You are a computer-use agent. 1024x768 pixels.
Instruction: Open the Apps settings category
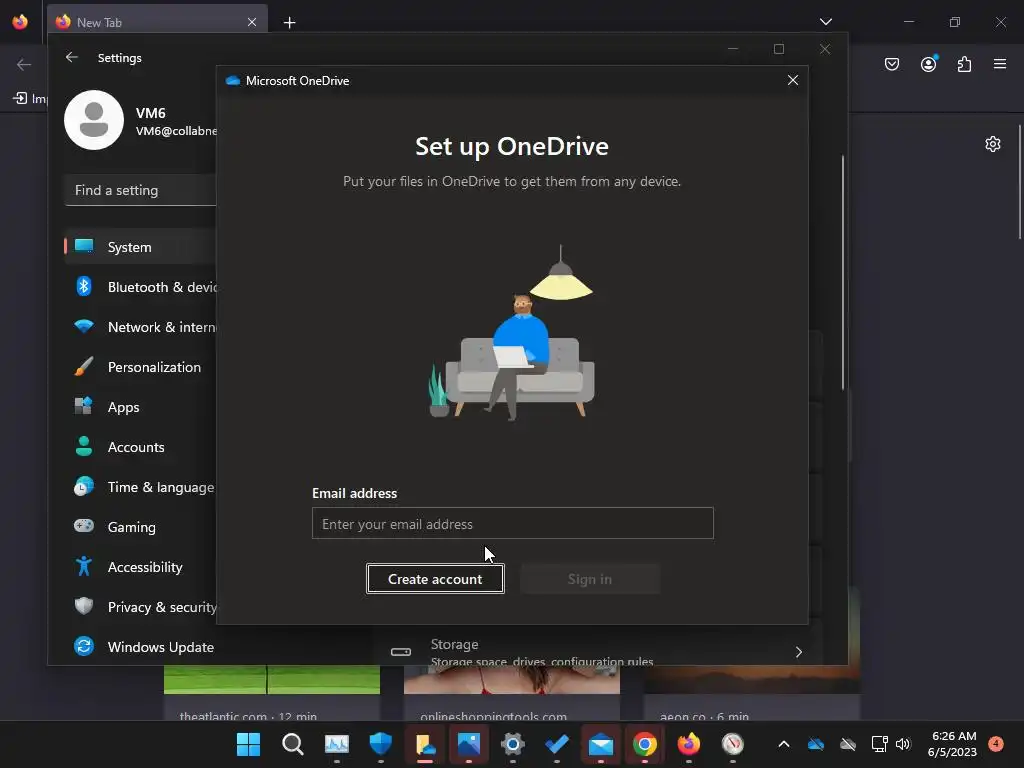tap(140, 407)
